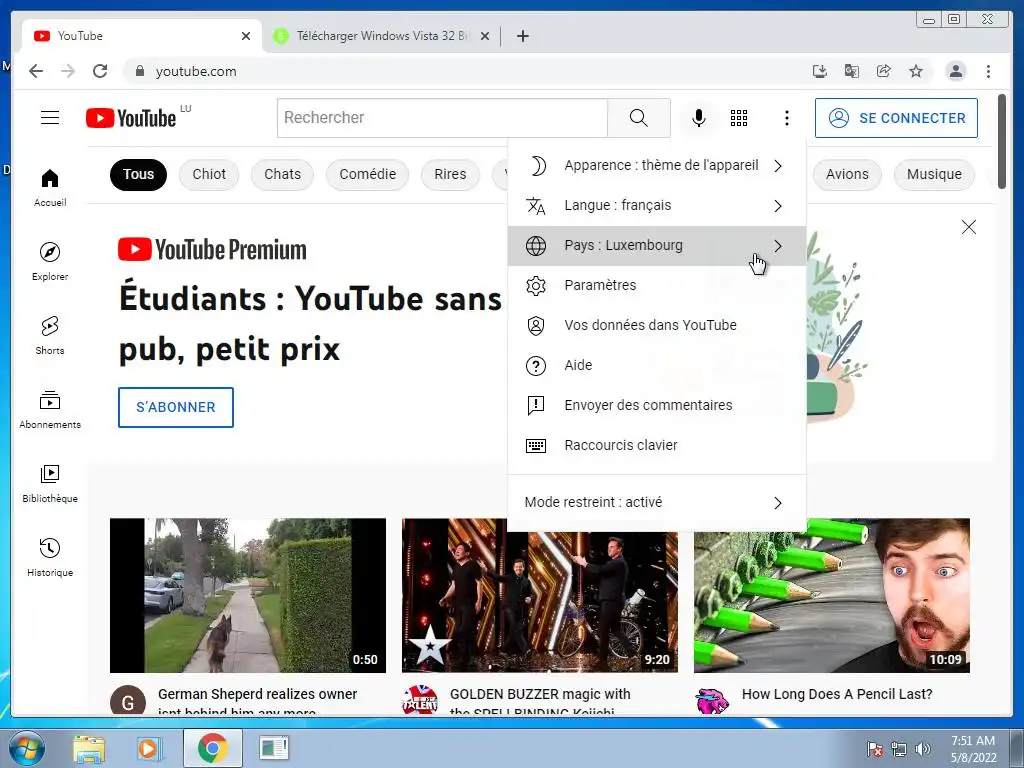Select the Chats filter chip
1024x768 pixels.
click(283, 174)
